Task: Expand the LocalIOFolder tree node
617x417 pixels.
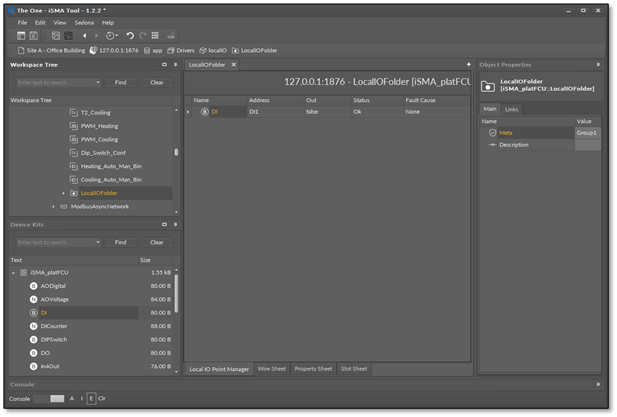Action: 63,193
